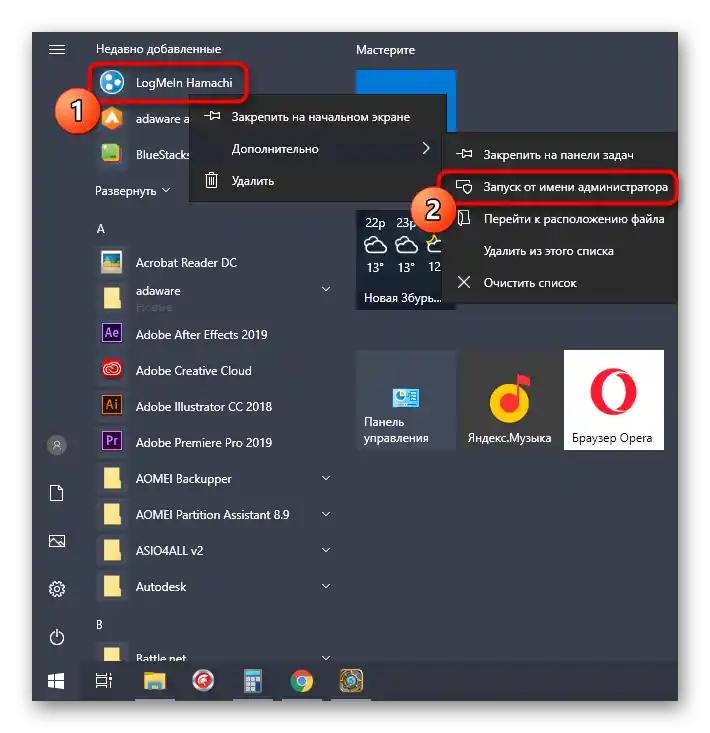Viewport: 710px width, 733px height.
Task: Open user account icon in sidebar
Action: click(57, 445)
